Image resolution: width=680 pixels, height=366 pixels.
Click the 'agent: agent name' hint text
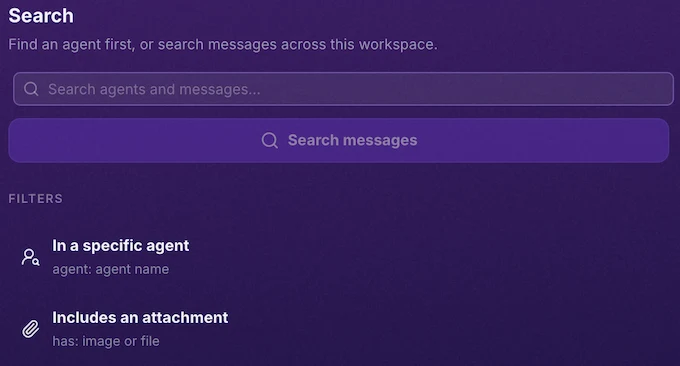click(x=111, y=269)
